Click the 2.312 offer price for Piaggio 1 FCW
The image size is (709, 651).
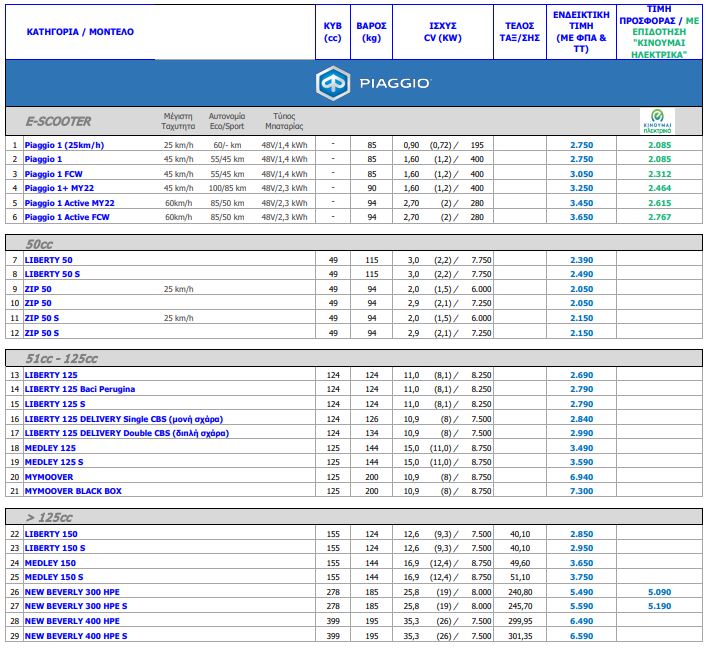(x=659, y=174)
